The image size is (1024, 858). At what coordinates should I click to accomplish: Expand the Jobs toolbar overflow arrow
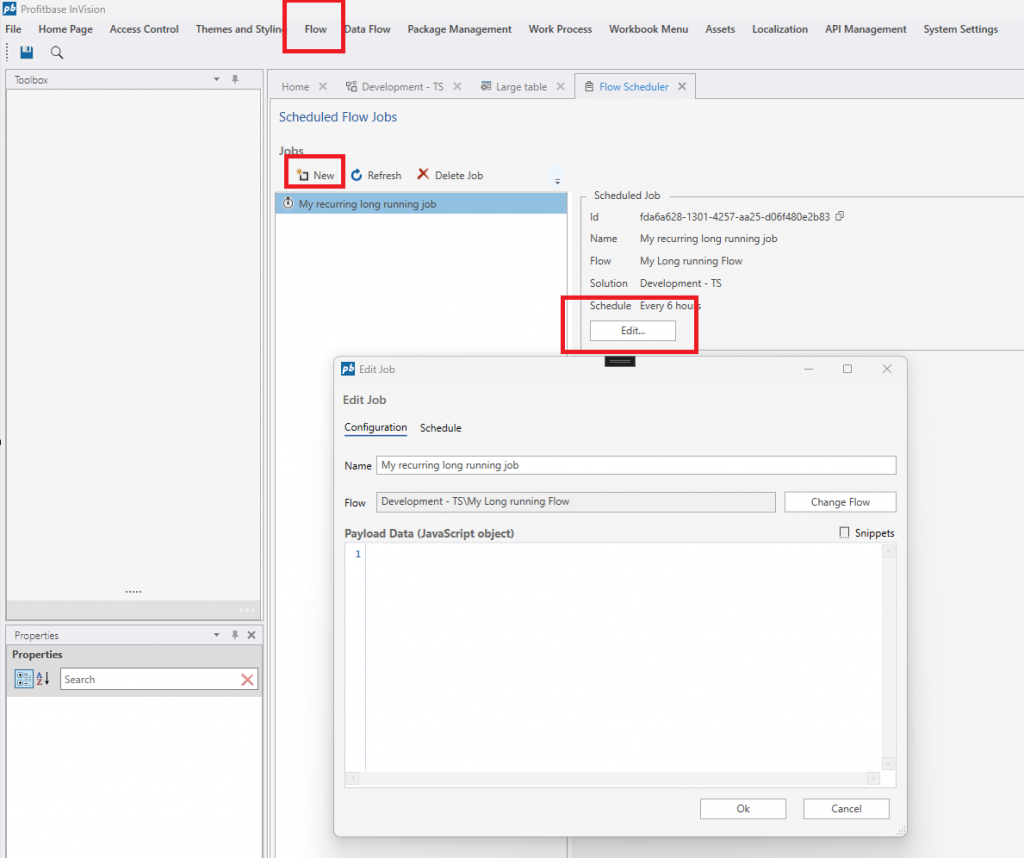557,181
